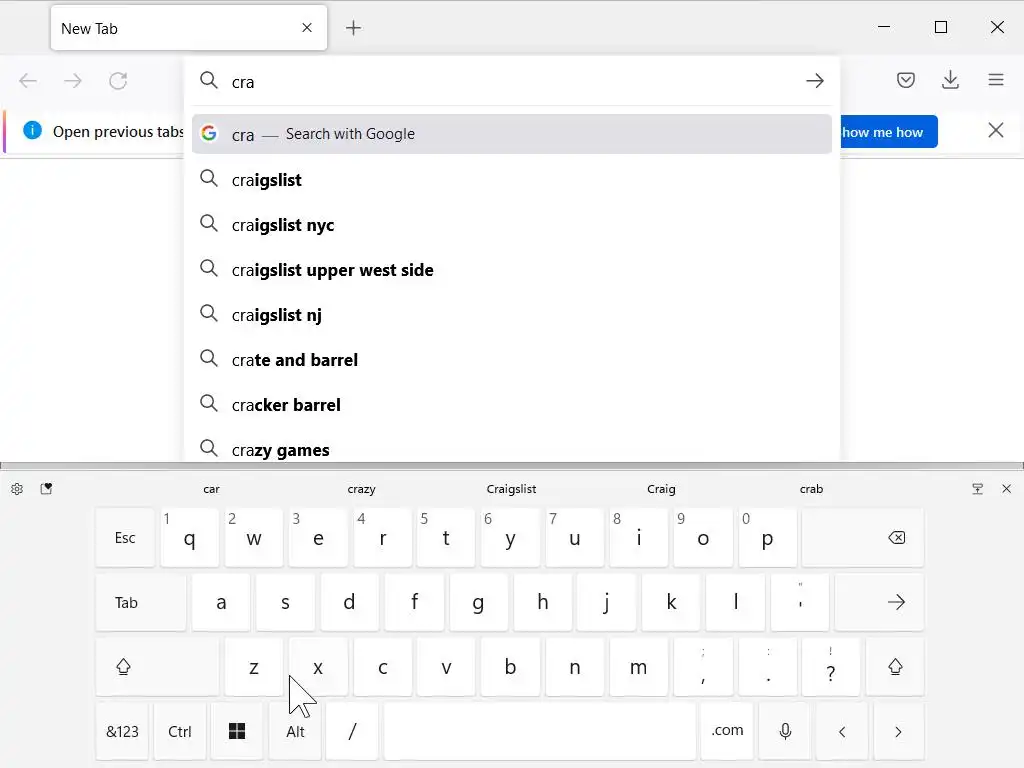Pick the 'Craig' keyboard word prediction
The height and width of the screenshot is (768, 1024).
661,489
